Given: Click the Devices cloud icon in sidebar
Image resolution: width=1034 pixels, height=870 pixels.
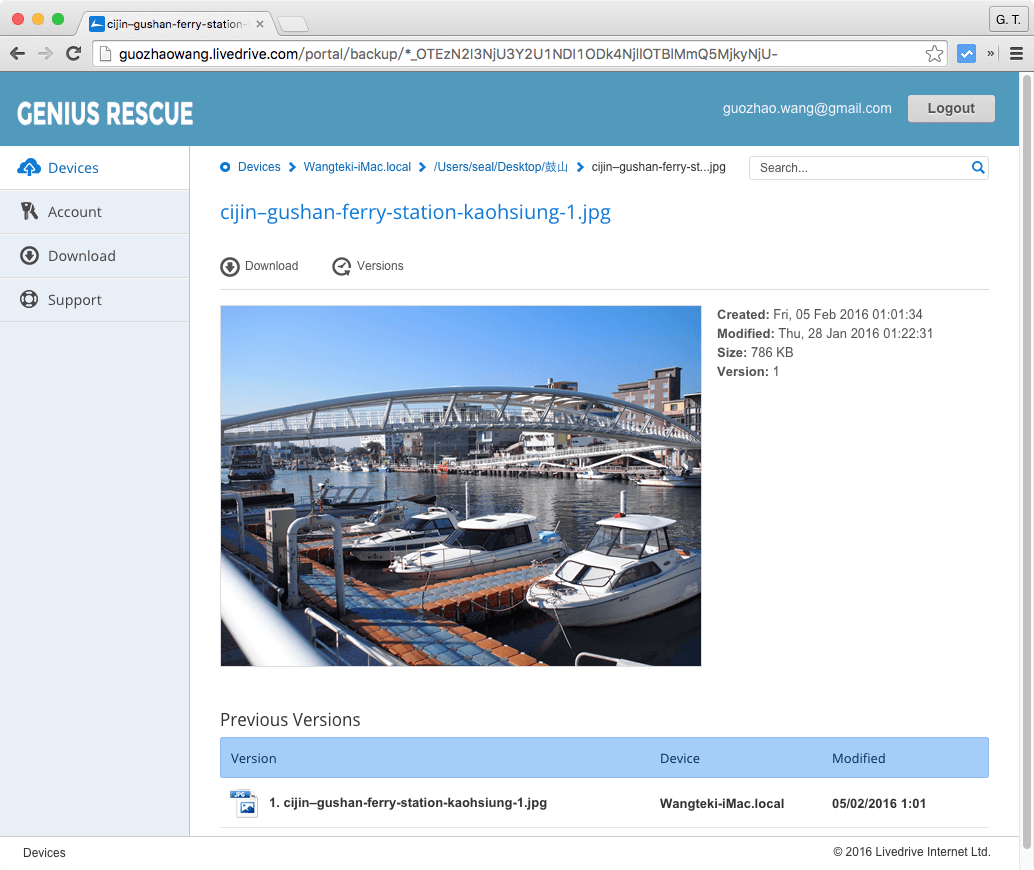Looking at the screenshot, I should click(x=29, y=168).
